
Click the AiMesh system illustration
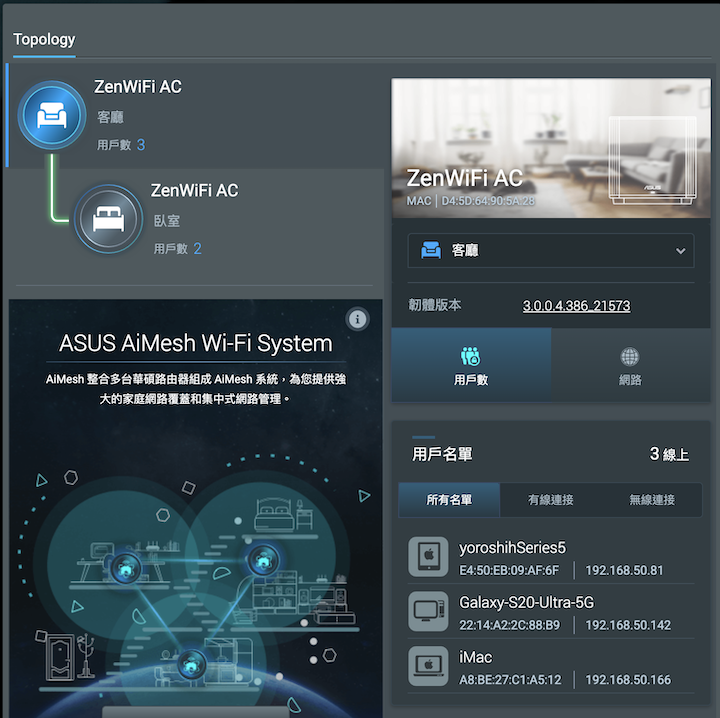click(x=196, y=585)
